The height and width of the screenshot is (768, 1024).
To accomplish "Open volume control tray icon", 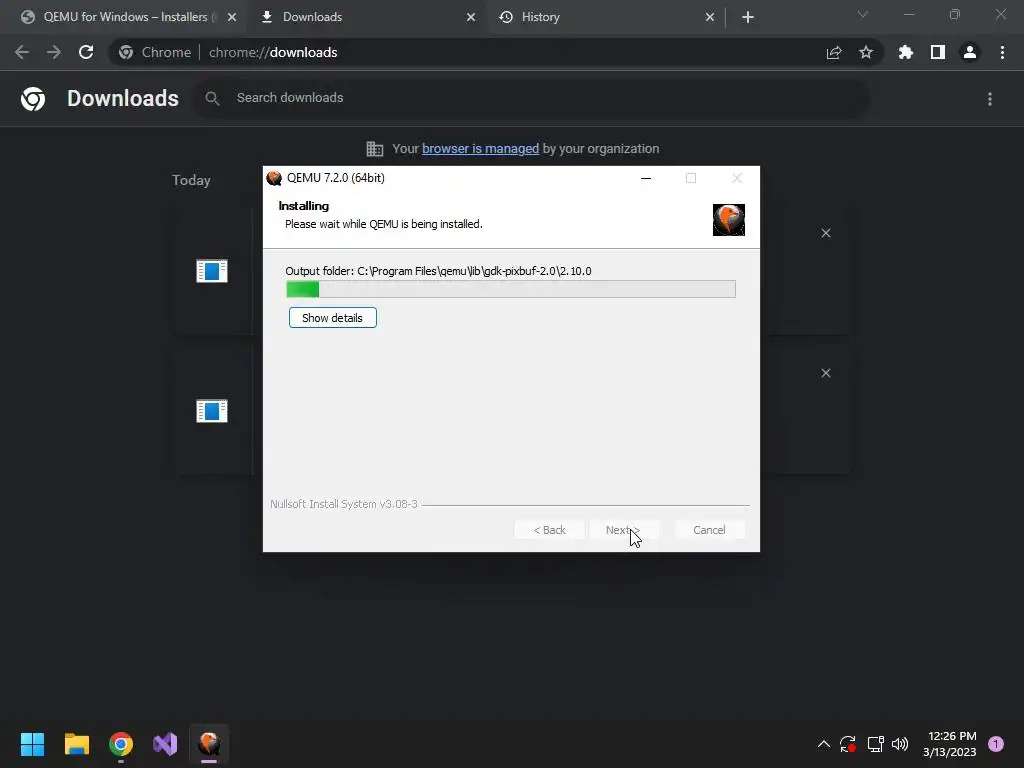I will pyautogui.click(x=900, y=744).
